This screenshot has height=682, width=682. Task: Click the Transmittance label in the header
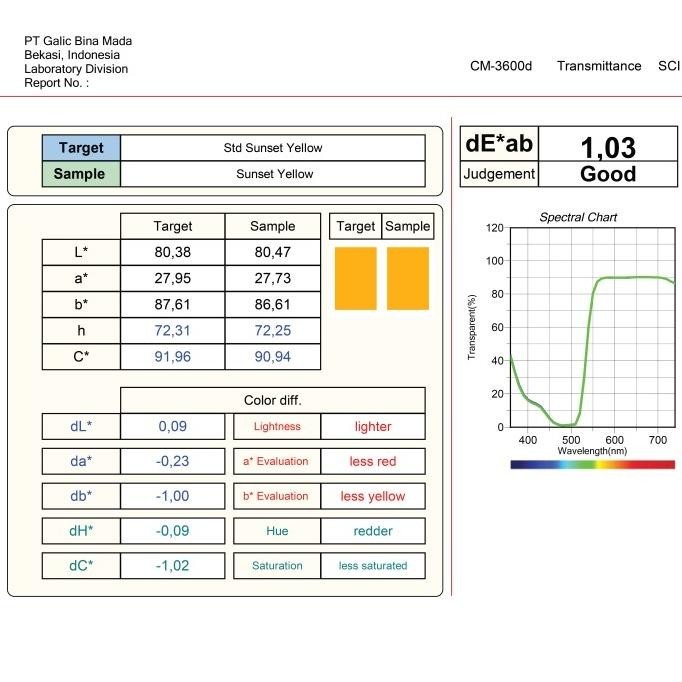pos(599,66)
